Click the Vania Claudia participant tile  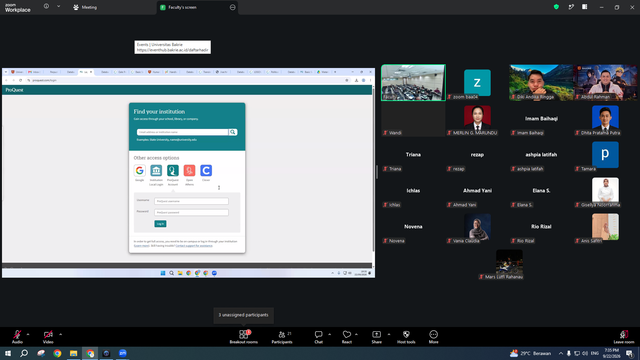[x=477, y=227]
